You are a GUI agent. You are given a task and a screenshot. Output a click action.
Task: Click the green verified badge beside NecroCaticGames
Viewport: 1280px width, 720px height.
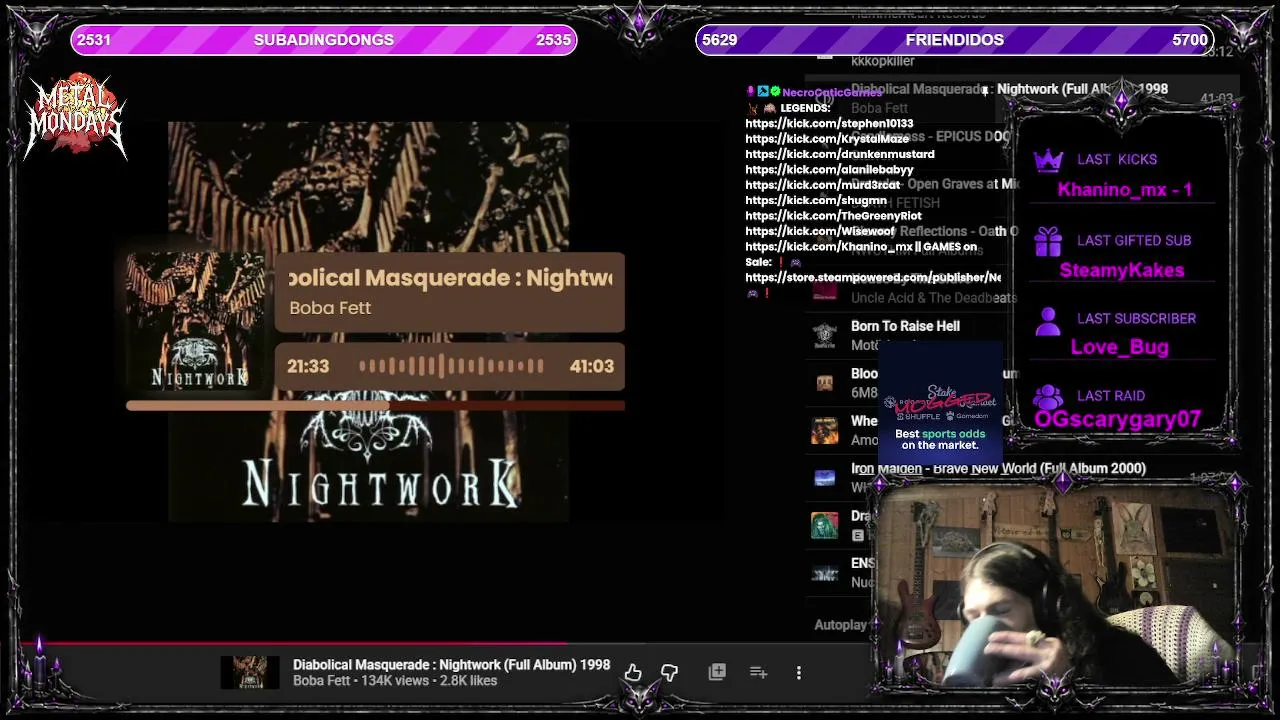click(775, 92)
